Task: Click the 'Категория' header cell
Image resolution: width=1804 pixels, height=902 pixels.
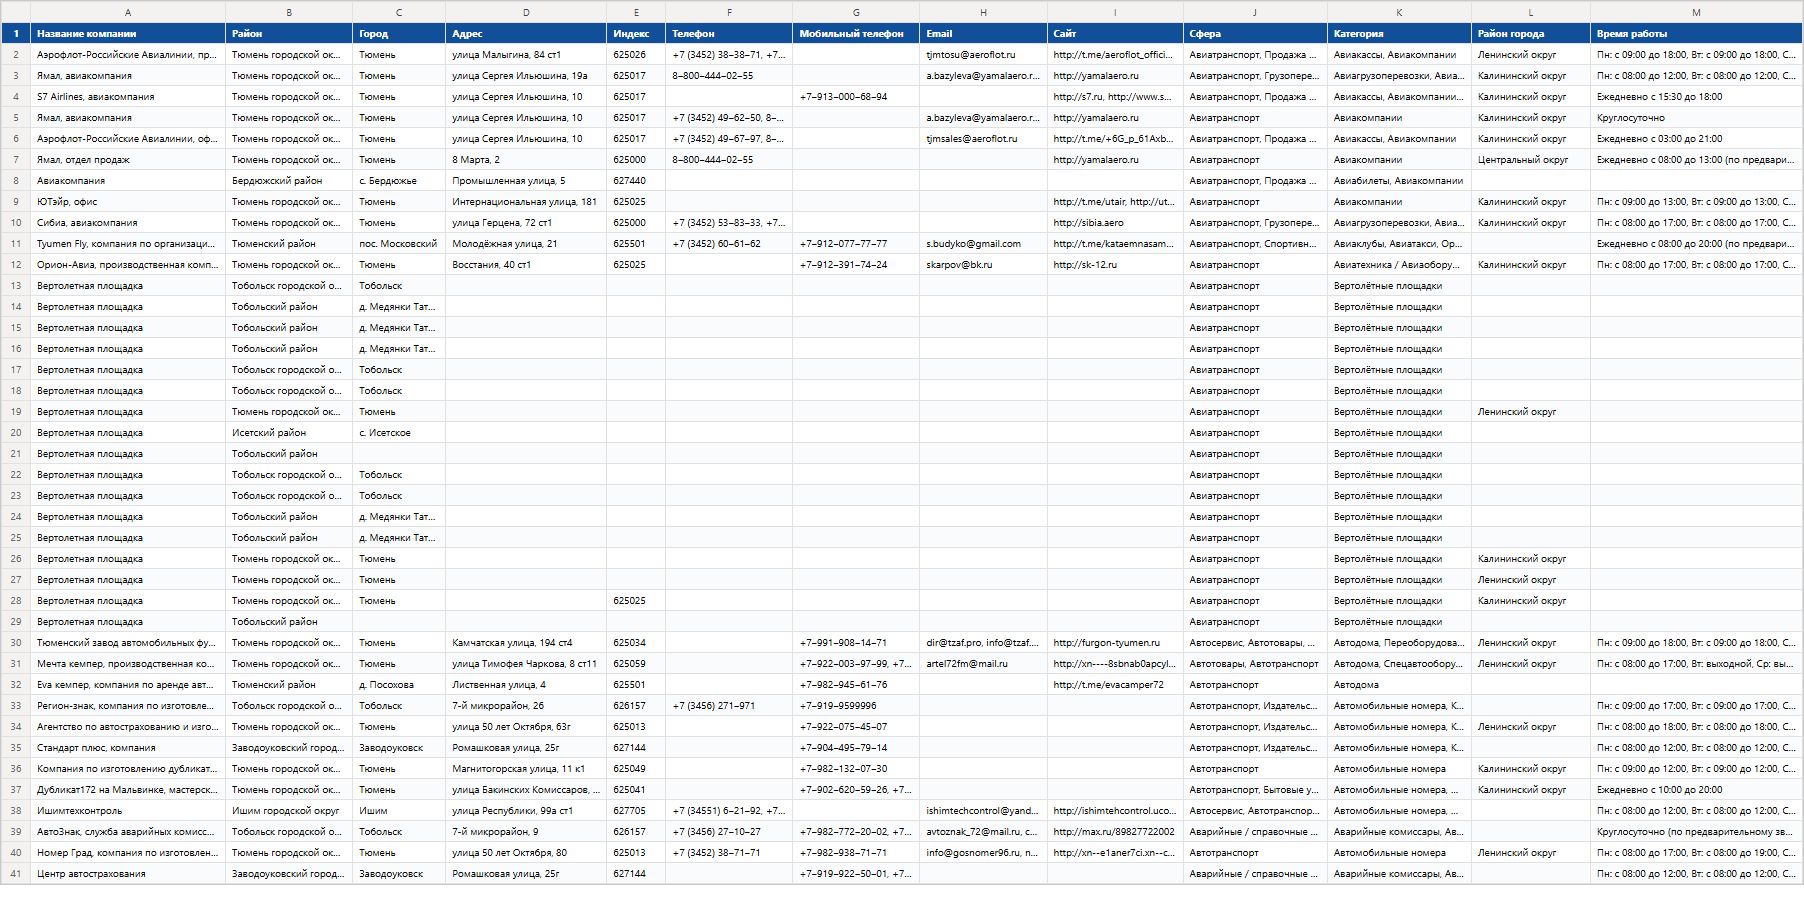Action: click(1399, 34)
